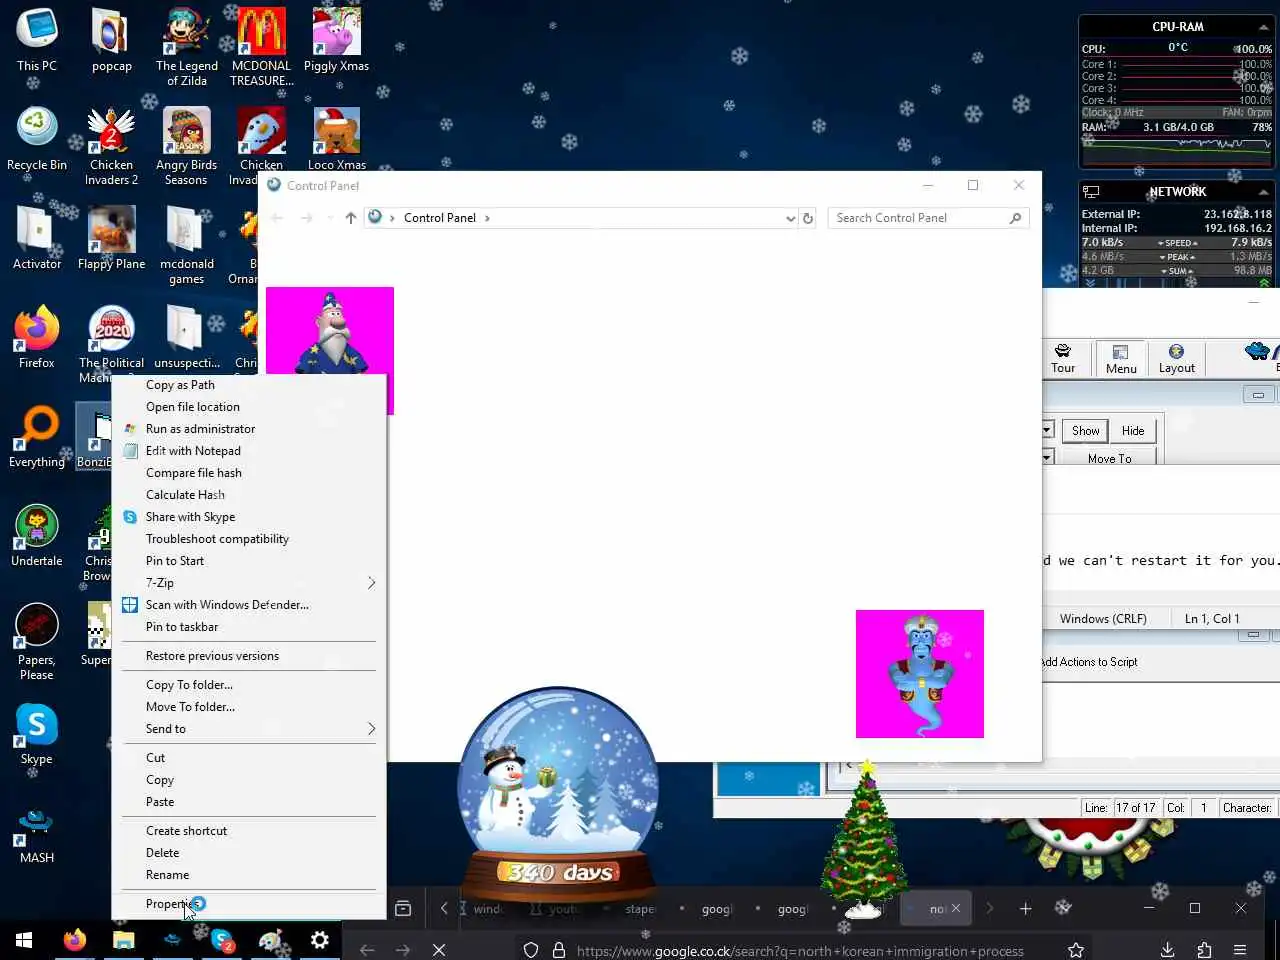Open the This PC desktop icon
The height and width of the screenshot is (960, 1280).
point(37,41)
